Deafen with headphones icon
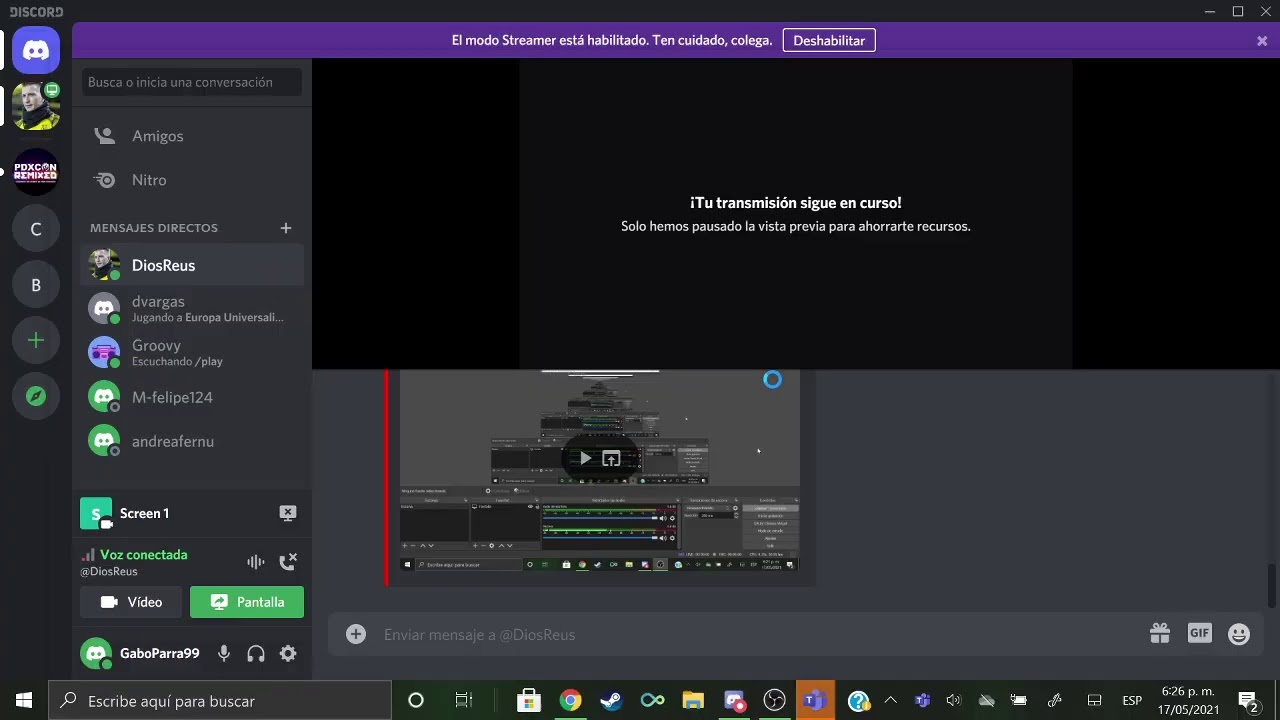Viewport: 1280px width, 720px height. coord(256,653)
